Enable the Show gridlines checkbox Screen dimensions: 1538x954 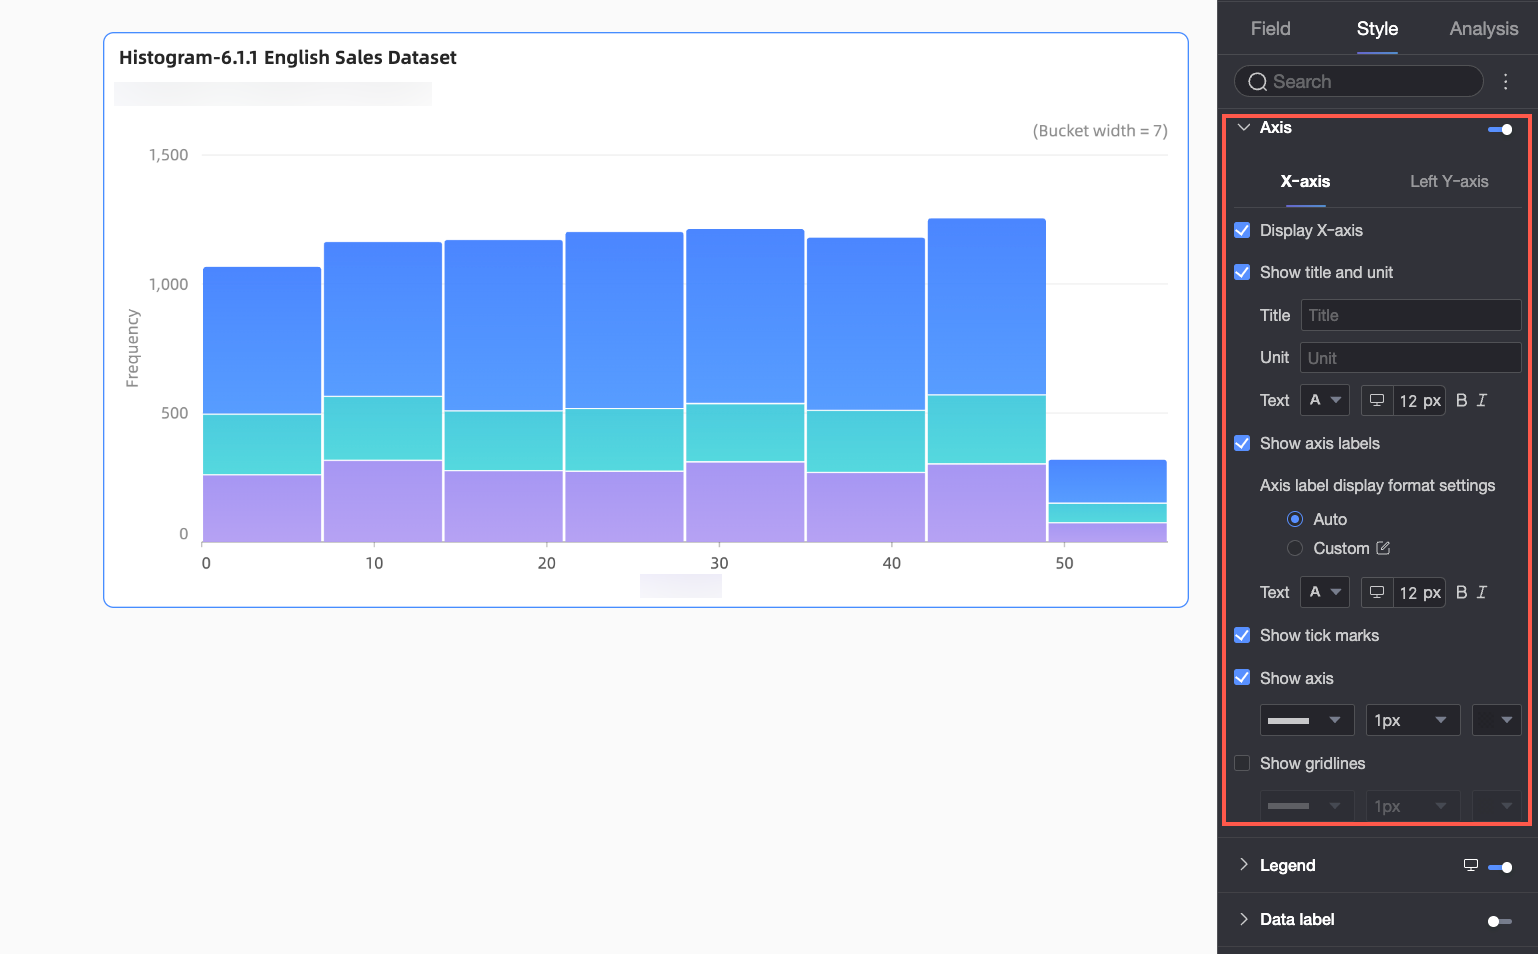pyautogui.click(x=1242, y=763)
